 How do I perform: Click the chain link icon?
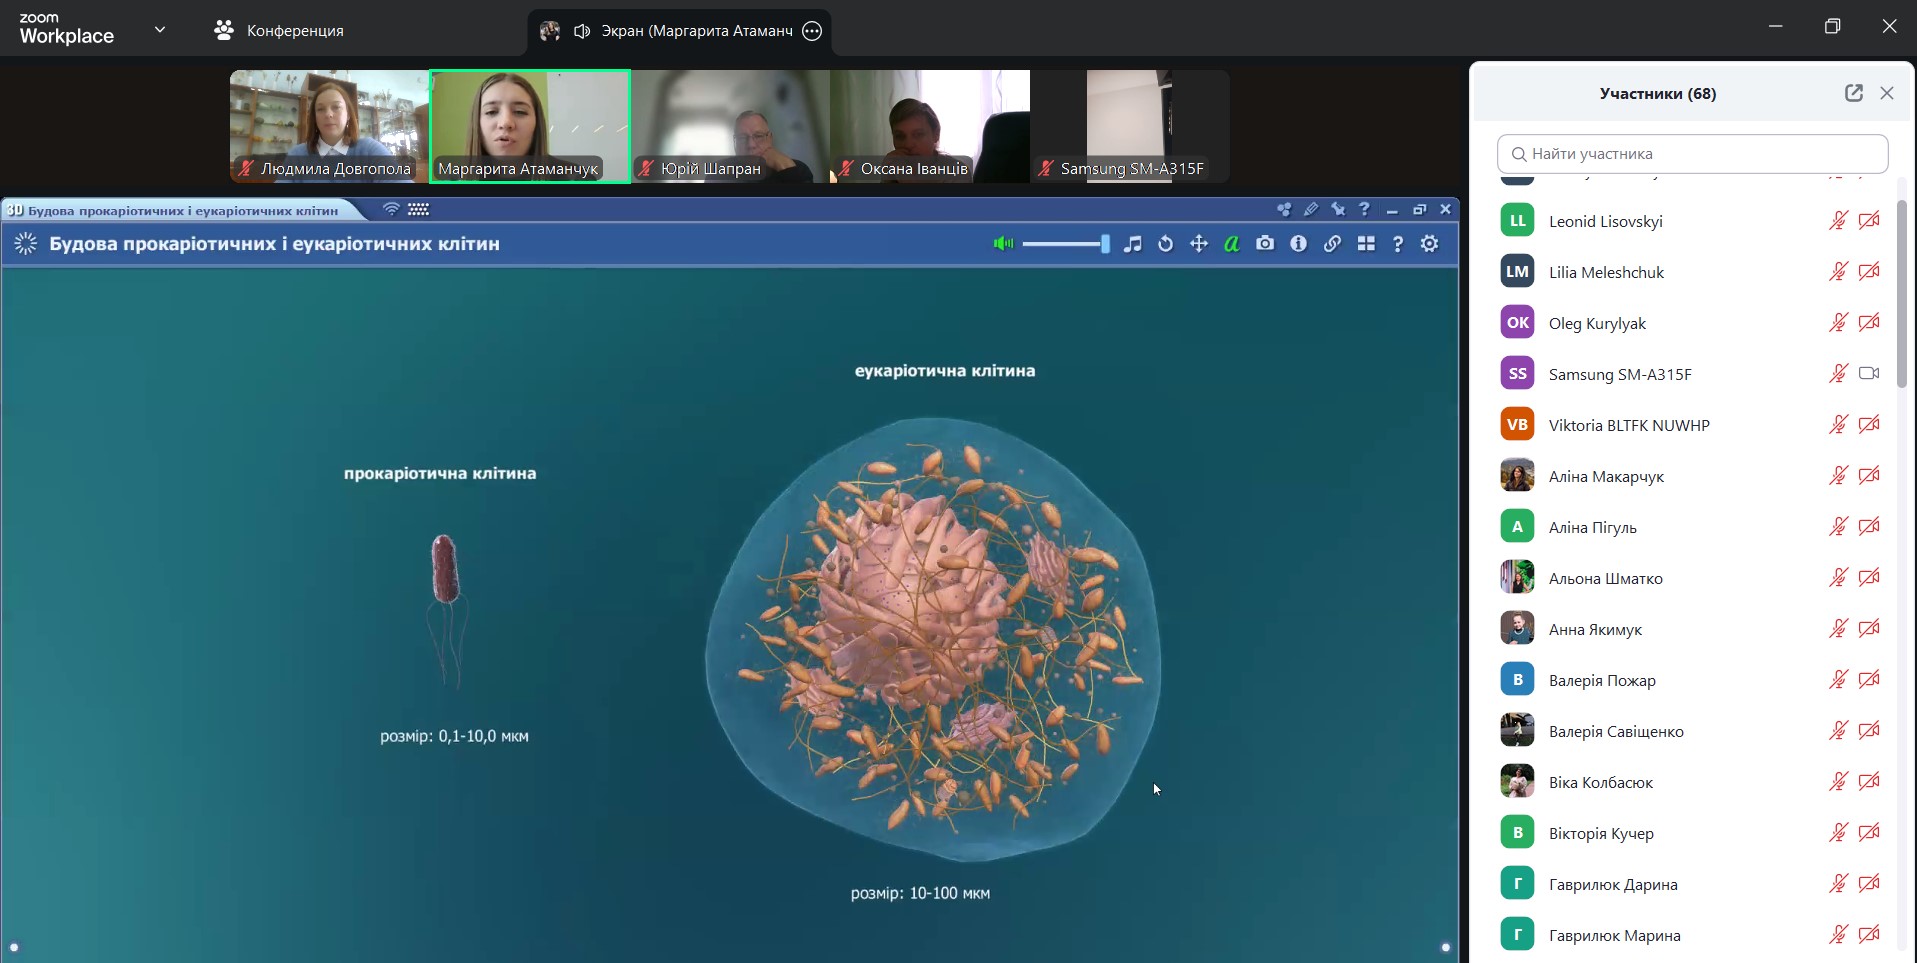coord(1332,244)
